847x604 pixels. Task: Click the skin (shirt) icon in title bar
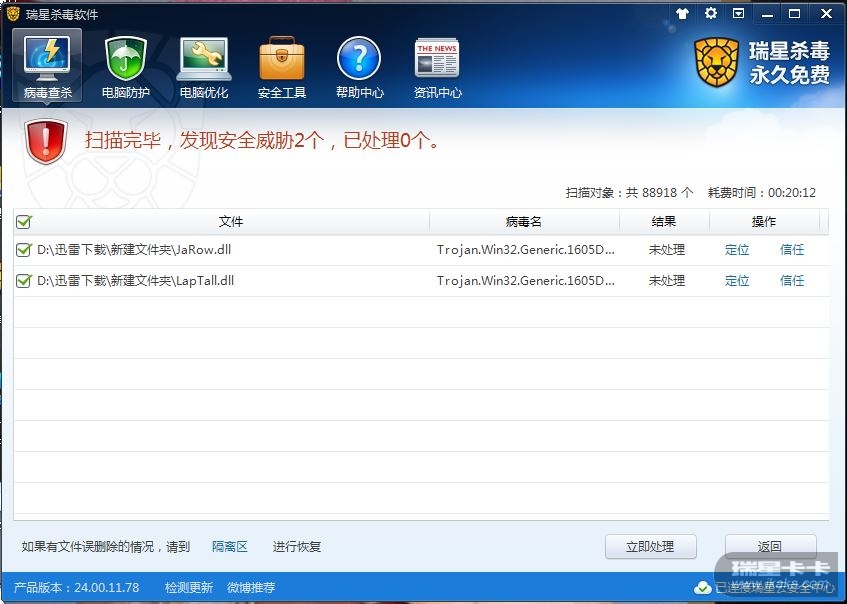(683, 14)
